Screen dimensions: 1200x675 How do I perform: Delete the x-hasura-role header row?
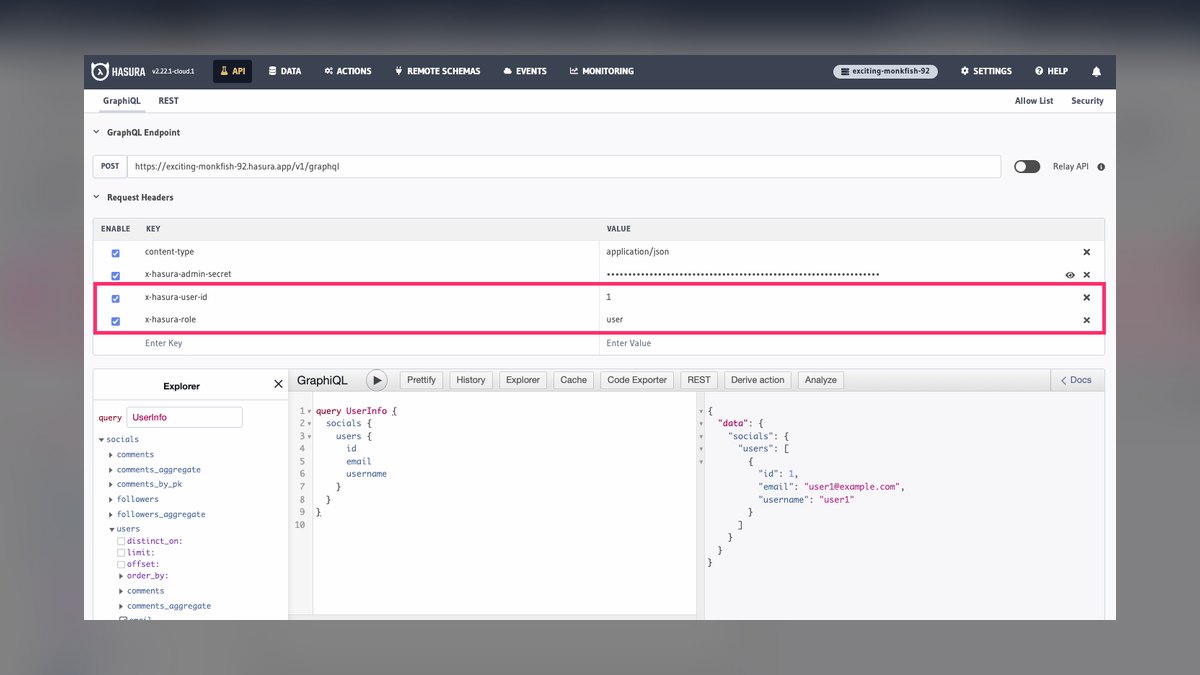tap(1087, 321)
